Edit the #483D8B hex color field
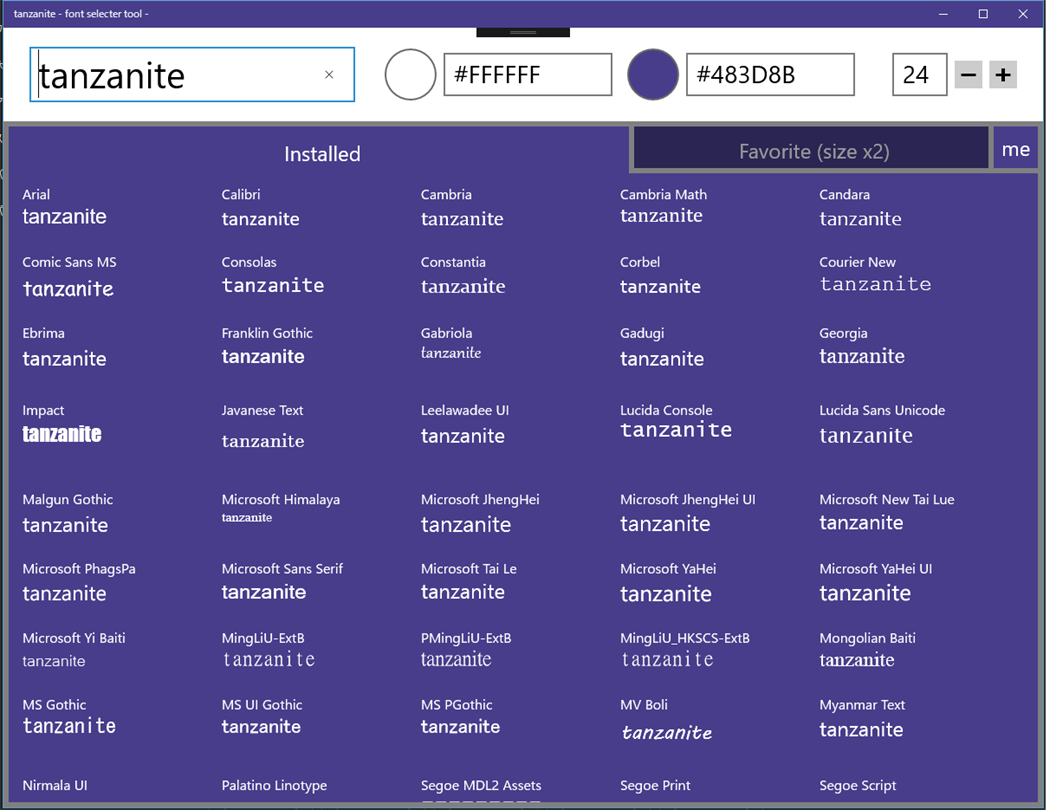 [x=770, y=75]
